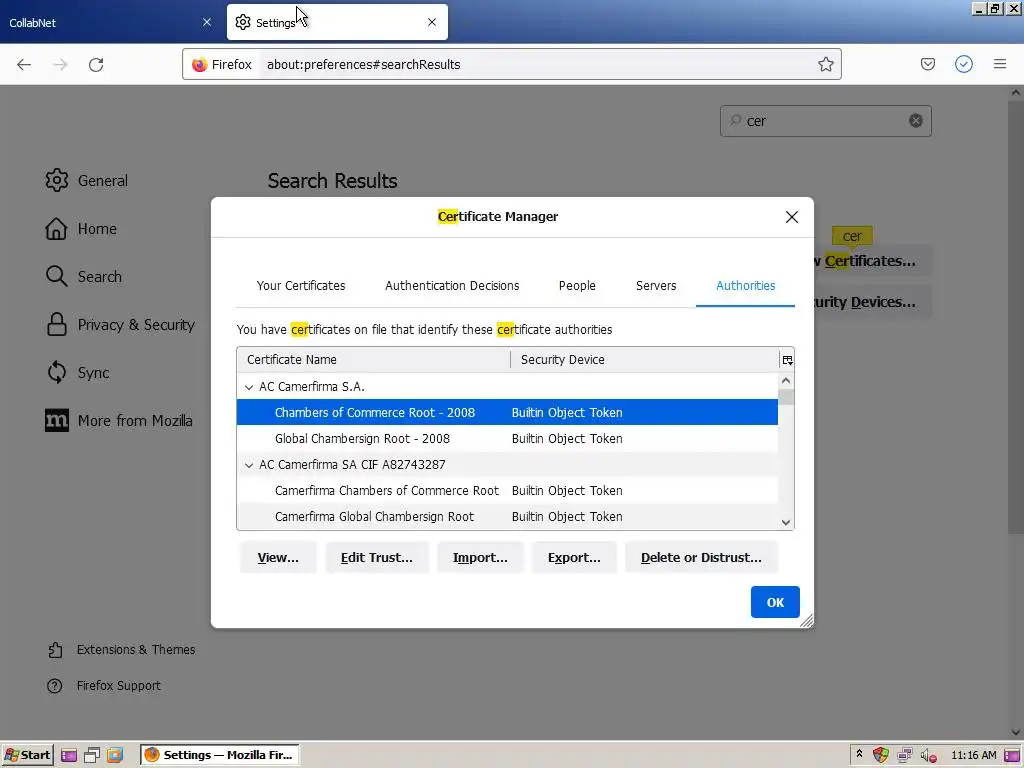Click the Delete or Distrust... button
1024x768 pixels.
(701, 558)
